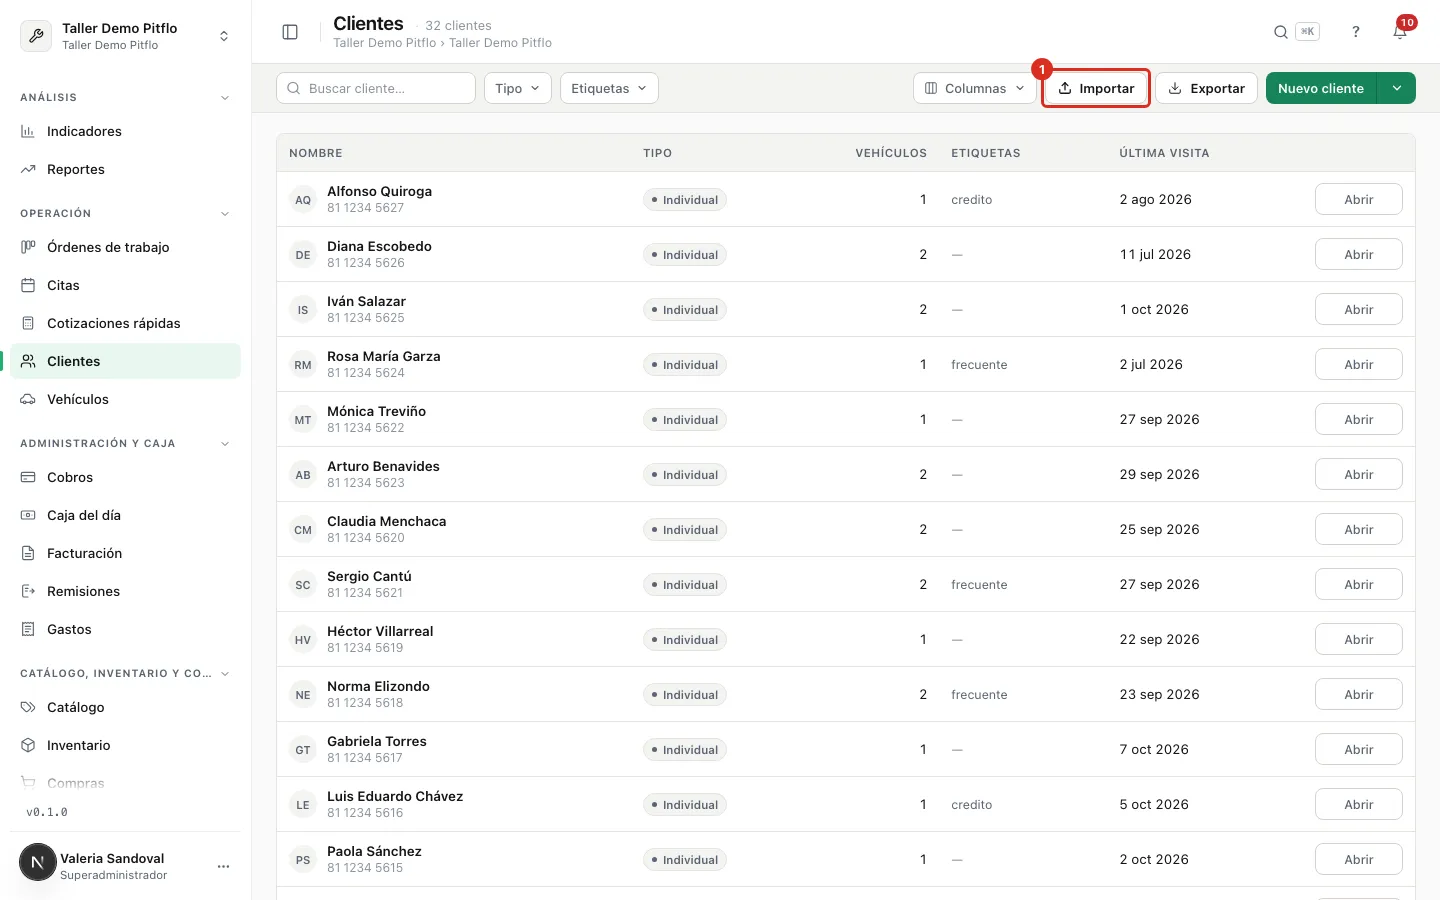This screenshot has width=1440, height=900.
Task: Click the name Diana Escobedo
Action: point(379,246)
